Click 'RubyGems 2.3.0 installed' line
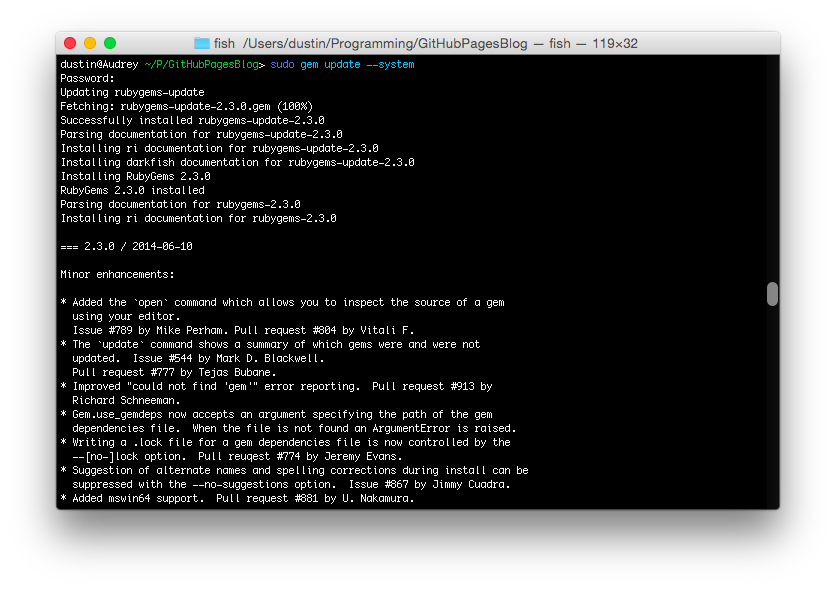Image resolution: width=836 pixels, height=590 pixels. (x=132, y=190)
